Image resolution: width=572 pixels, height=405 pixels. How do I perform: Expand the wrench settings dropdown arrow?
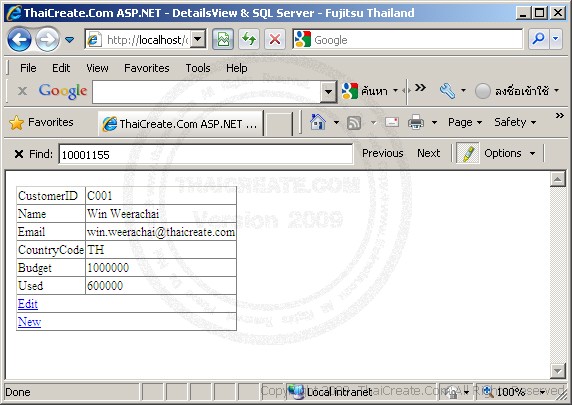pyautogui.click(x=463, y=90)
